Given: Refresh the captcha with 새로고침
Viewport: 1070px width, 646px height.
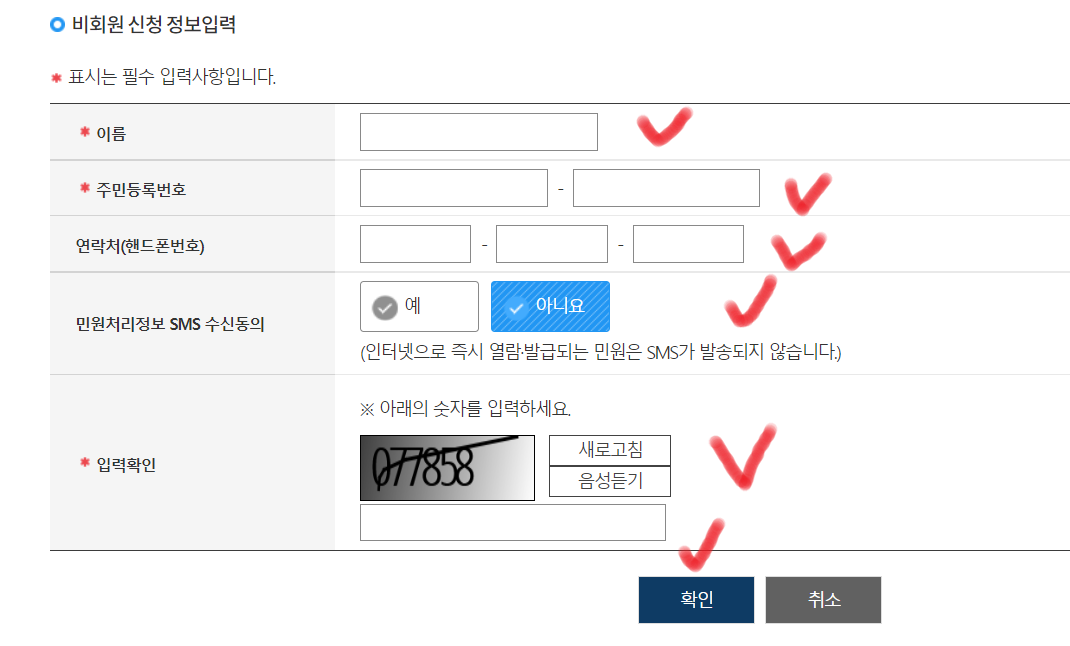Looking at the screenshot, I should click(x=610, y=450).
